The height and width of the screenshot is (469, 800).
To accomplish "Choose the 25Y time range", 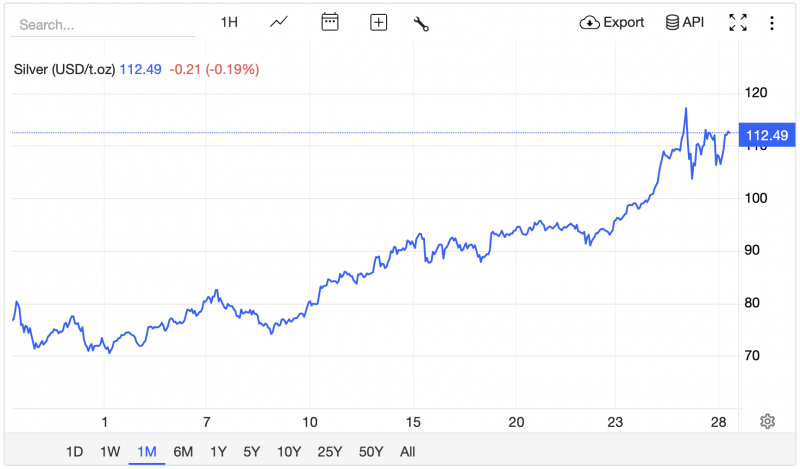I will click(330, 451).
